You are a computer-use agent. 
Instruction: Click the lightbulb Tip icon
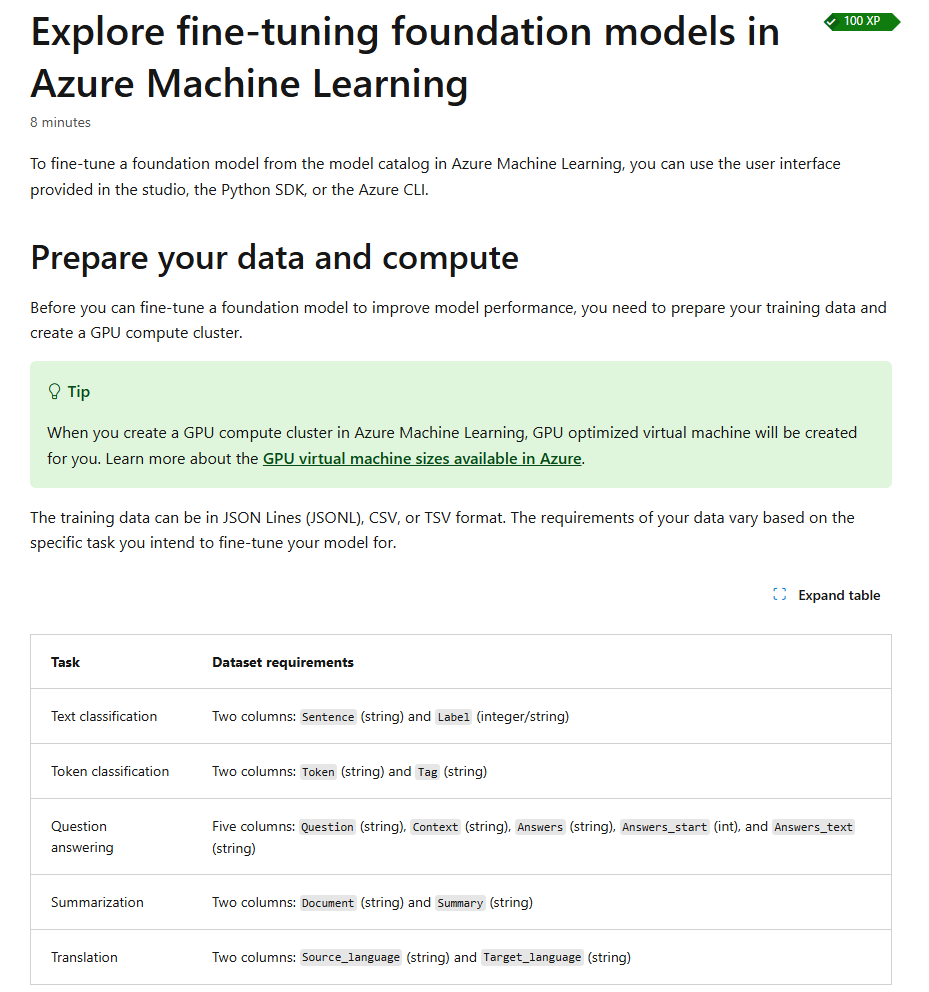click(54, 392)
